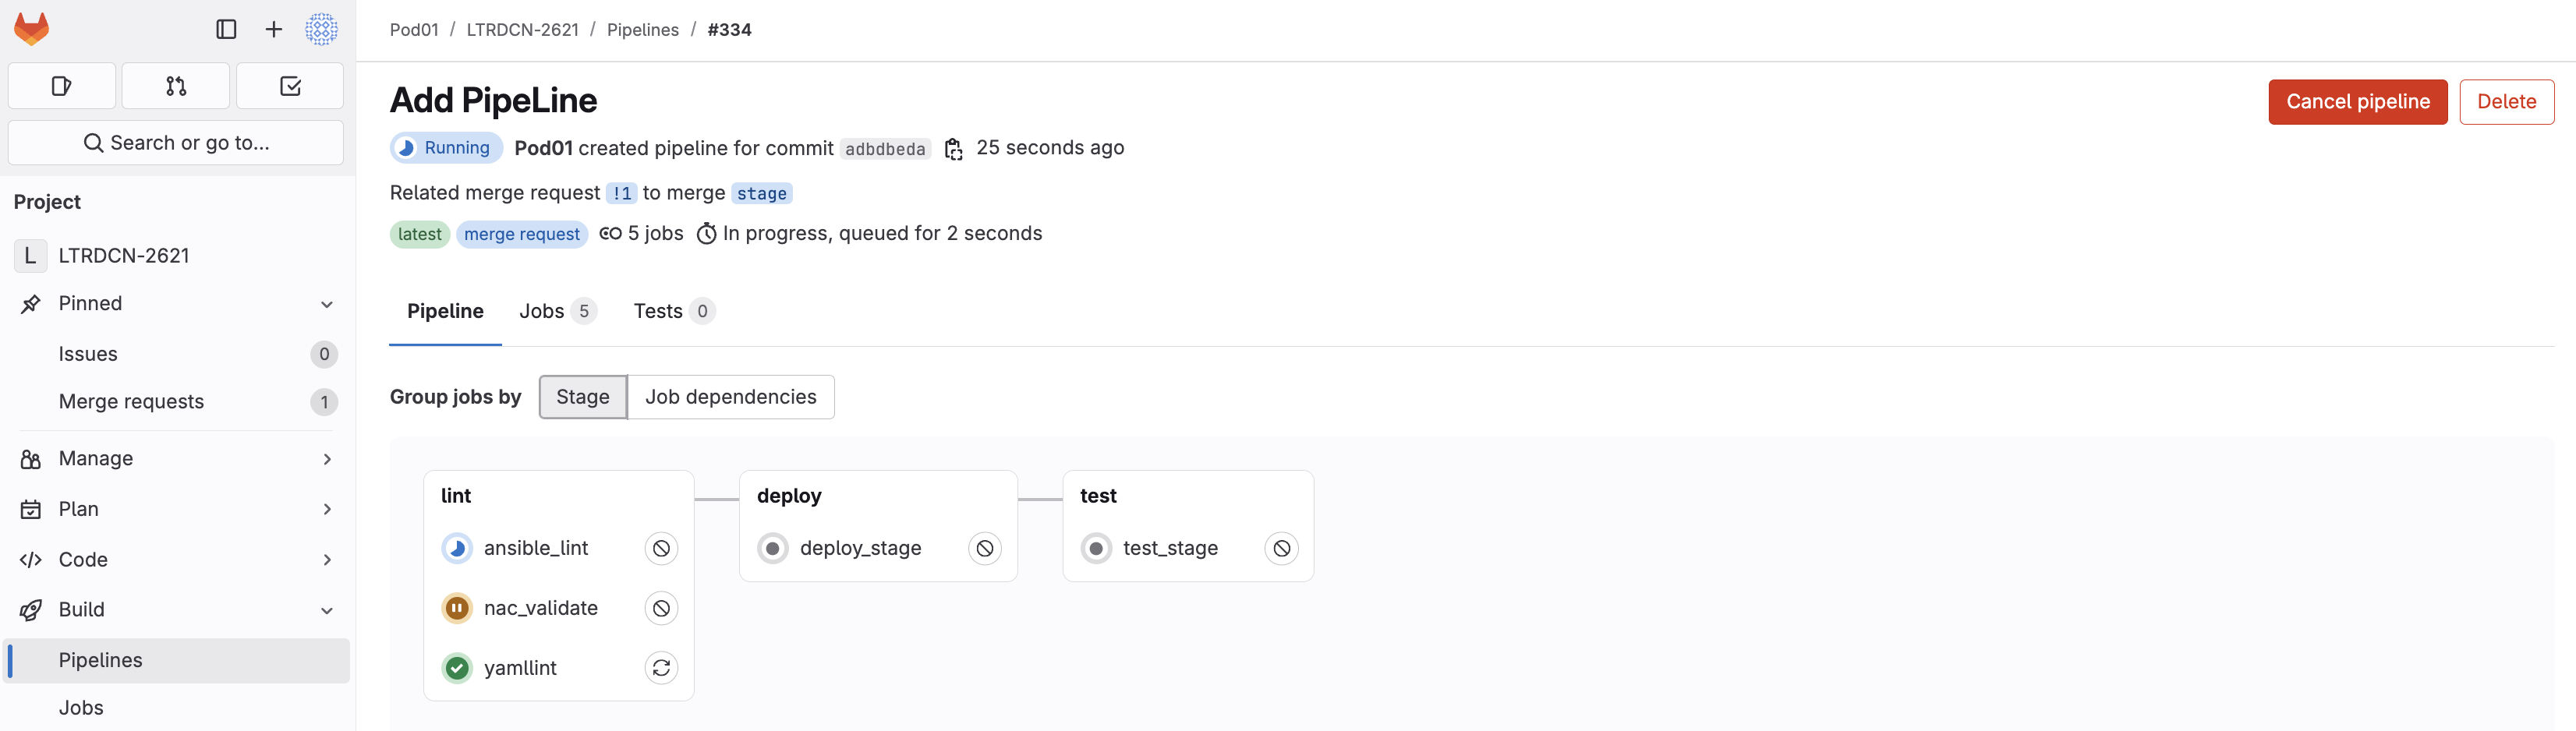Open the nac_validate job
Screen dimensions: 2576x731
[540, 608]
